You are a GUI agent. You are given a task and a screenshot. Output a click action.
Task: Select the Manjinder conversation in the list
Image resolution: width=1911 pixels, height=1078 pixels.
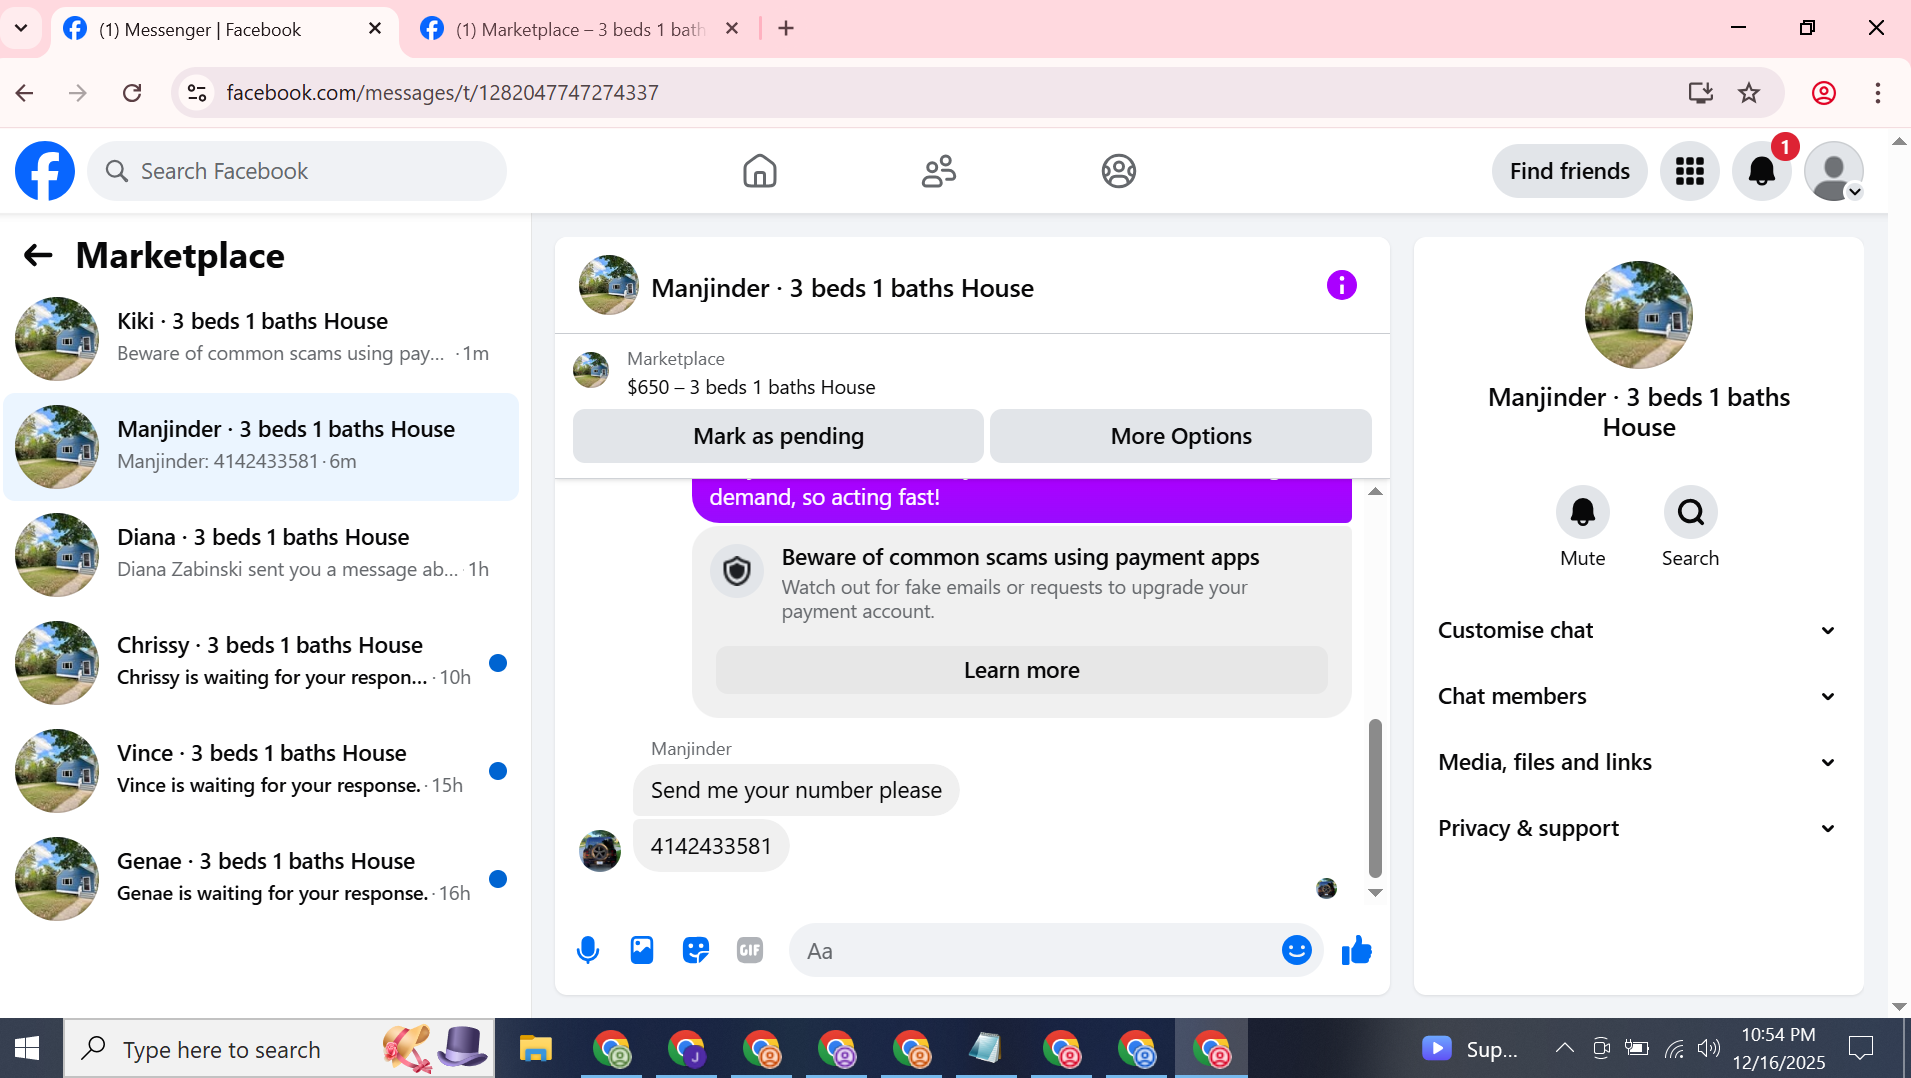(261, 446)
